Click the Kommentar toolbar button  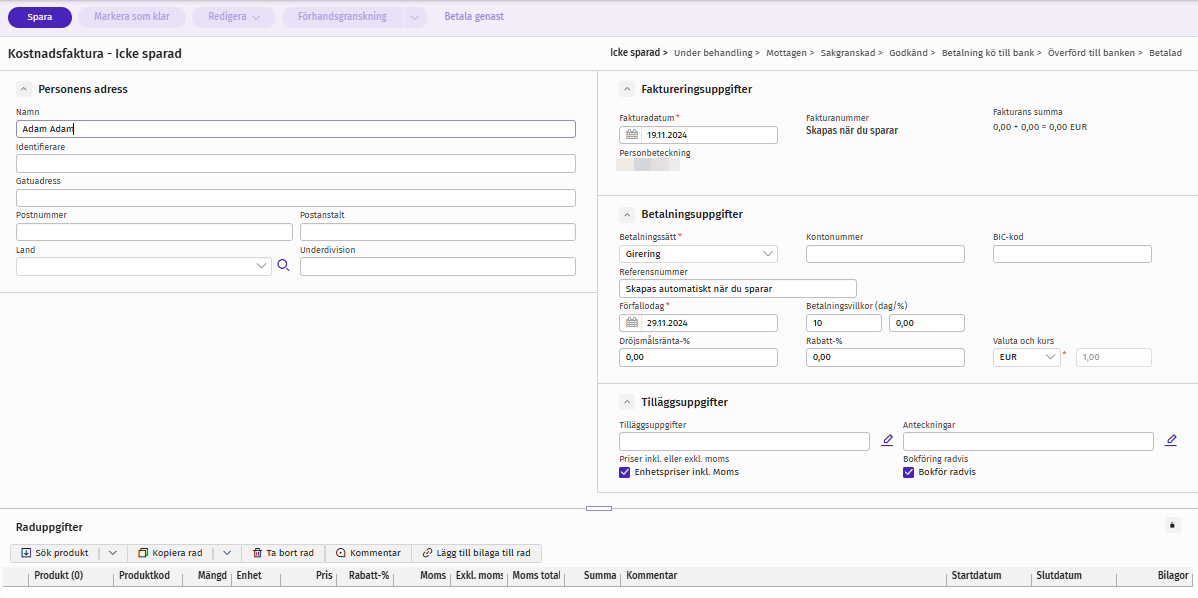pos(368,553)
